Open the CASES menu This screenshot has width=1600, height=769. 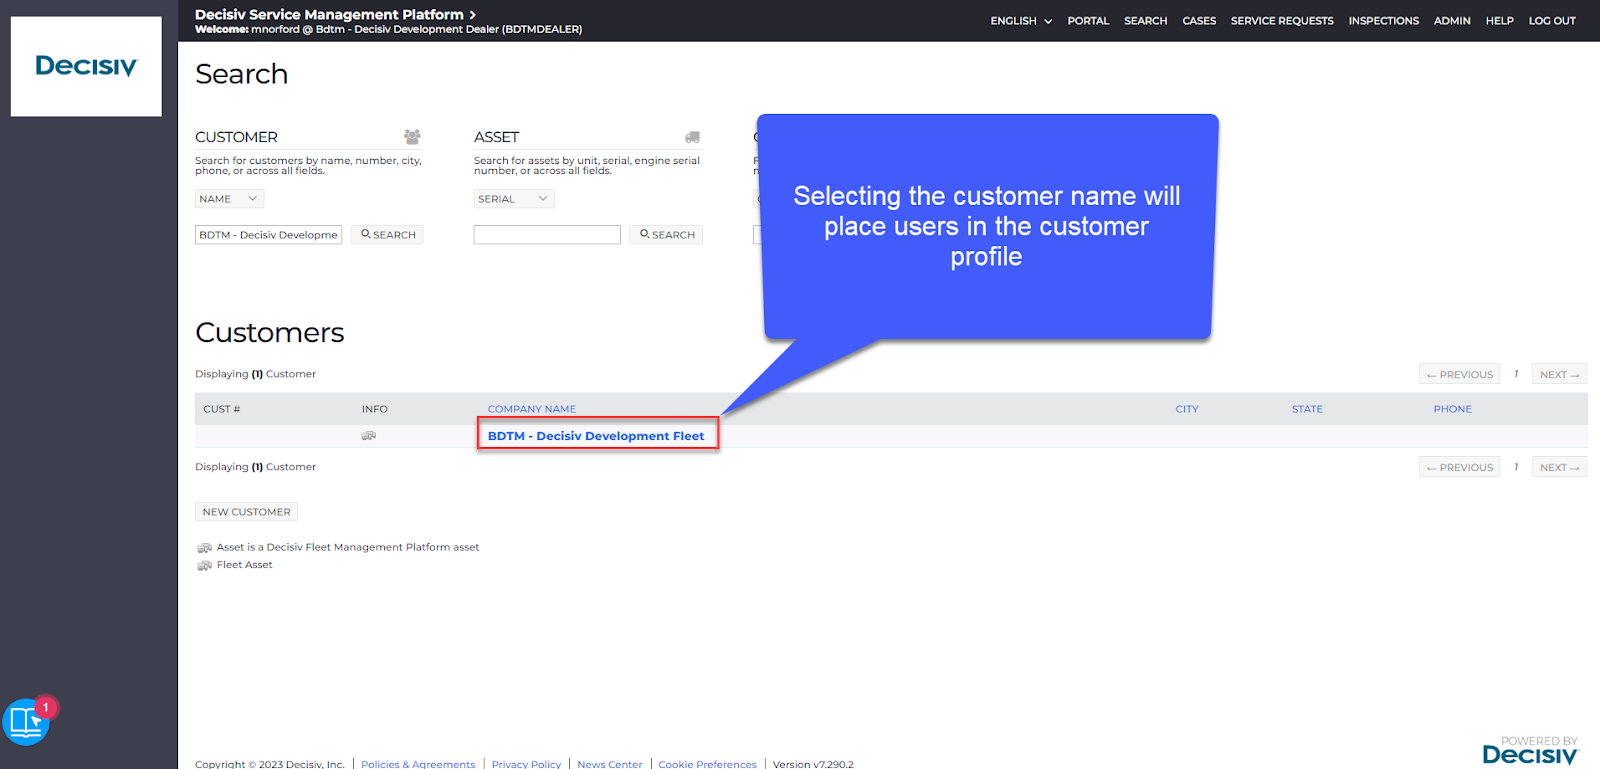click(1199, 21)
